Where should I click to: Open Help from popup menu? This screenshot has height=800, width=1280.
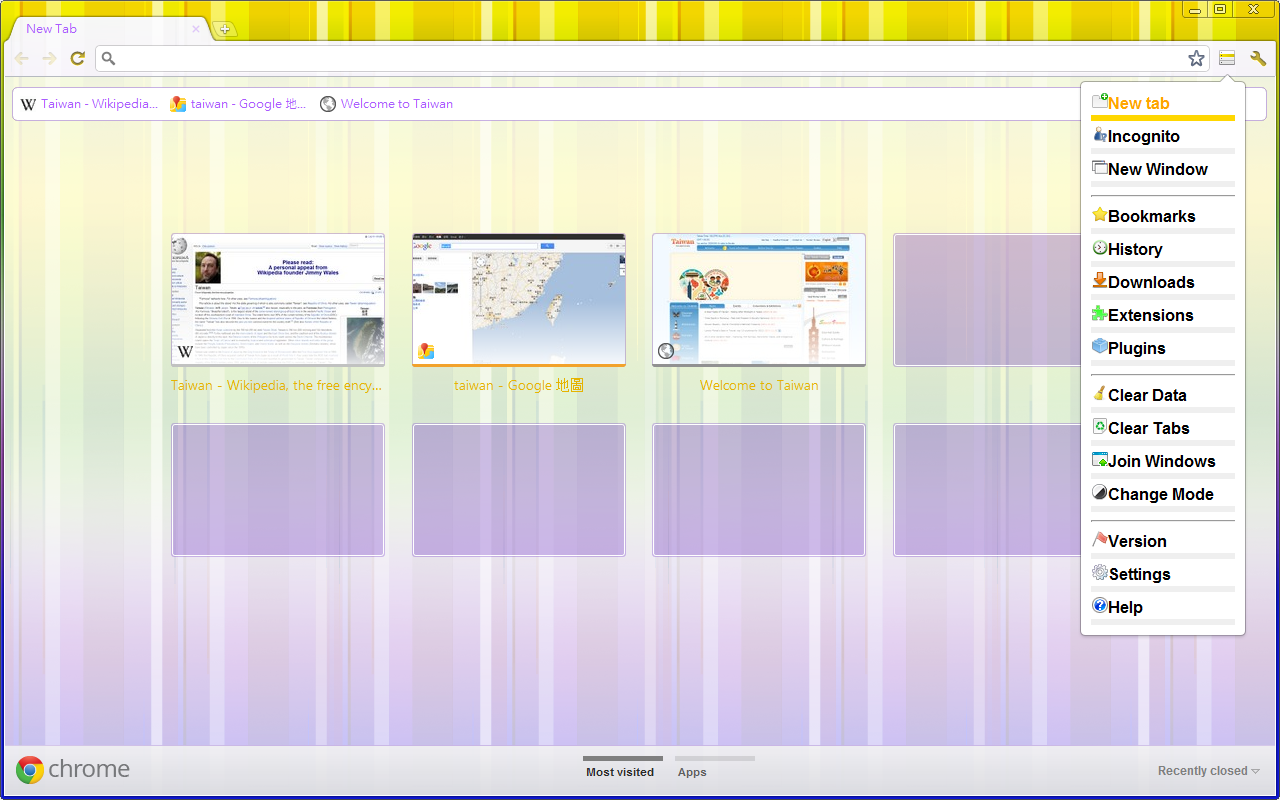pos(1163,608)
